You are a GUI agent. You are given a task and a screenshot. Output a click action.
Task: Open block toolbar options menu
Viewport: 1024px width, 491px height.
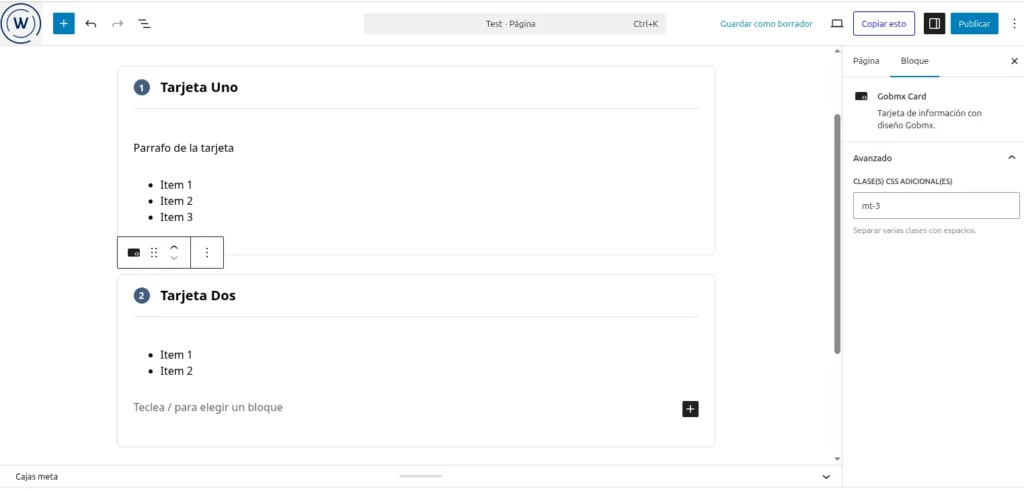pyautogui.click(x=207, y=253)
